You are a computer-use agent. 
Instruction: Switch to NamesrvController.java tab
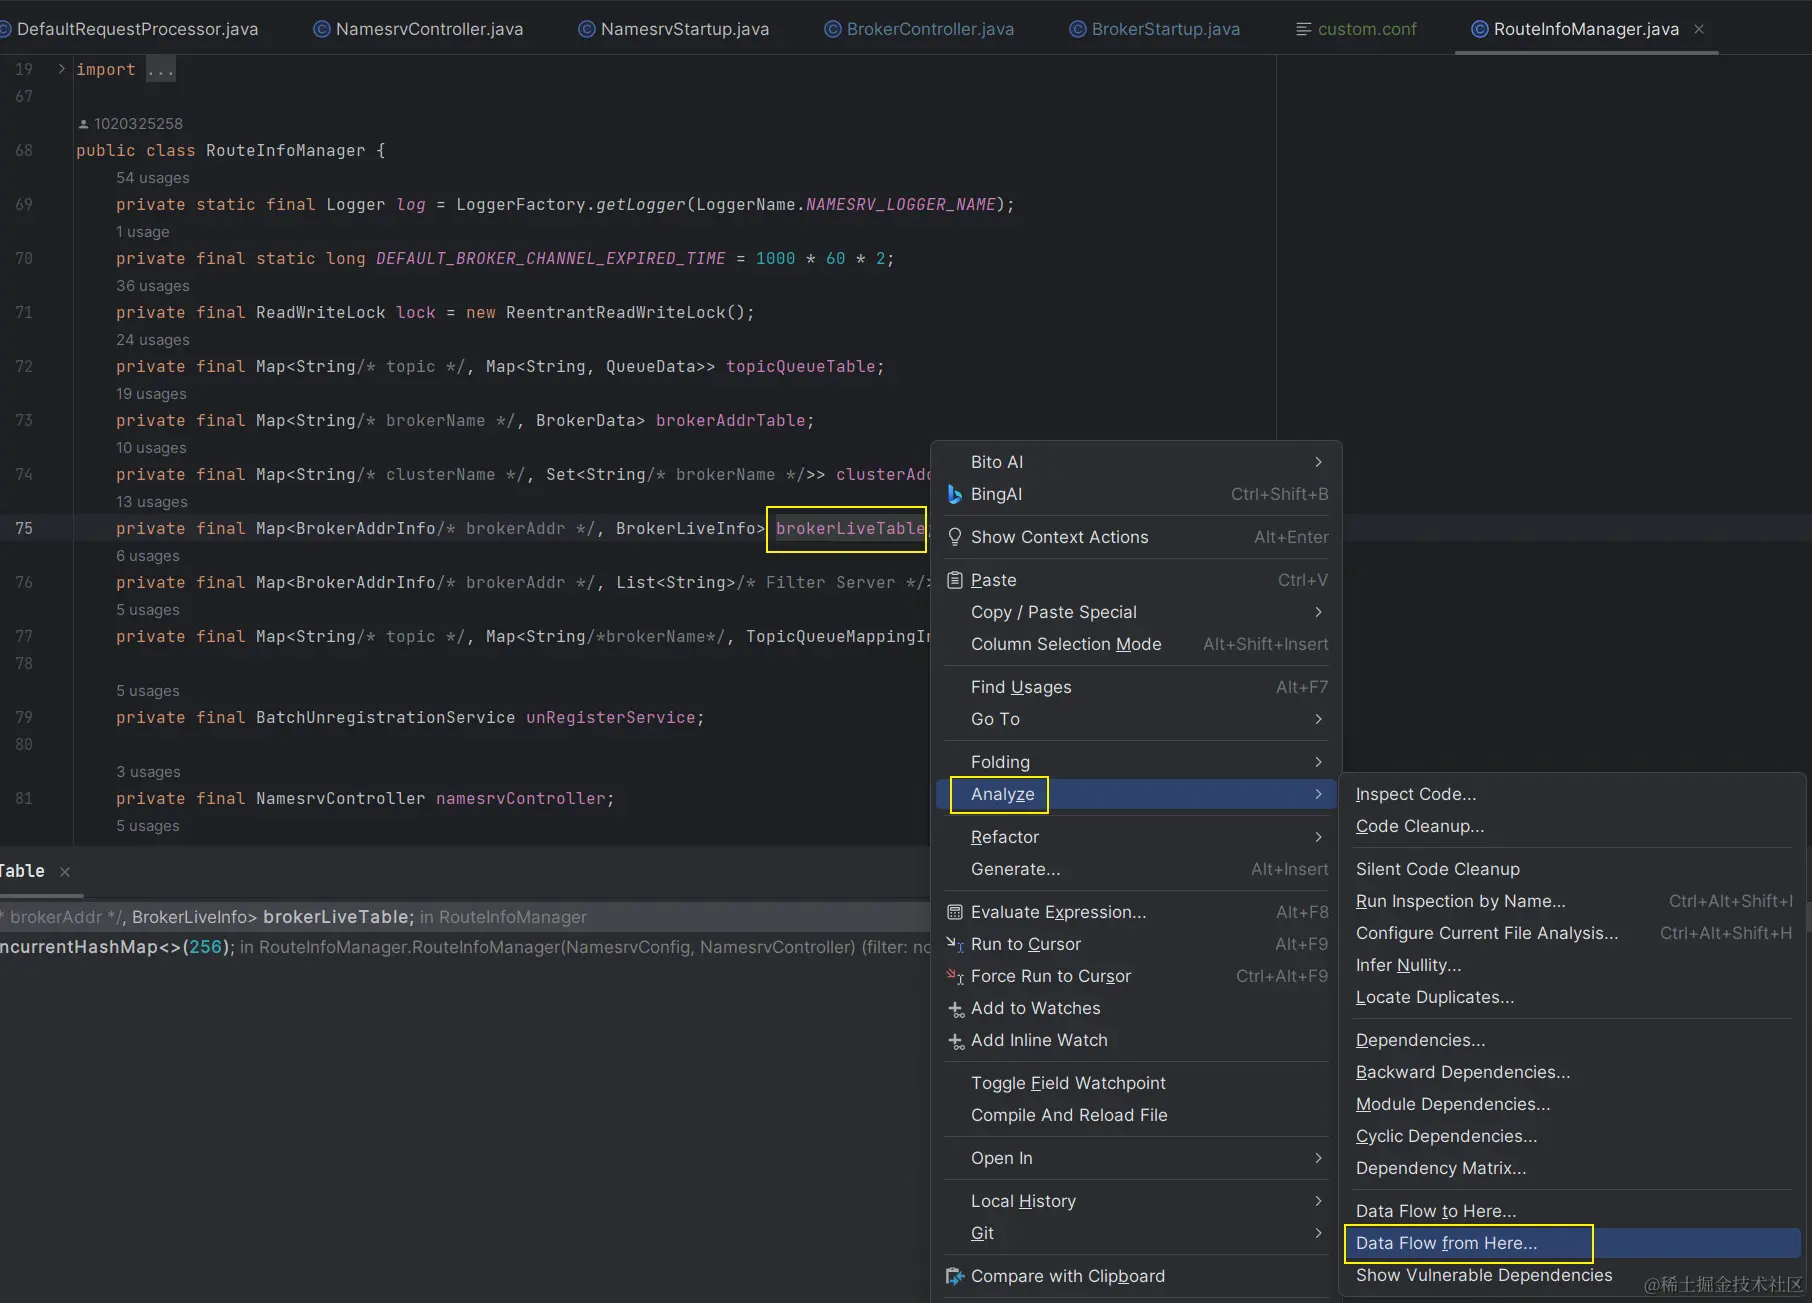[x=419, y=29]
